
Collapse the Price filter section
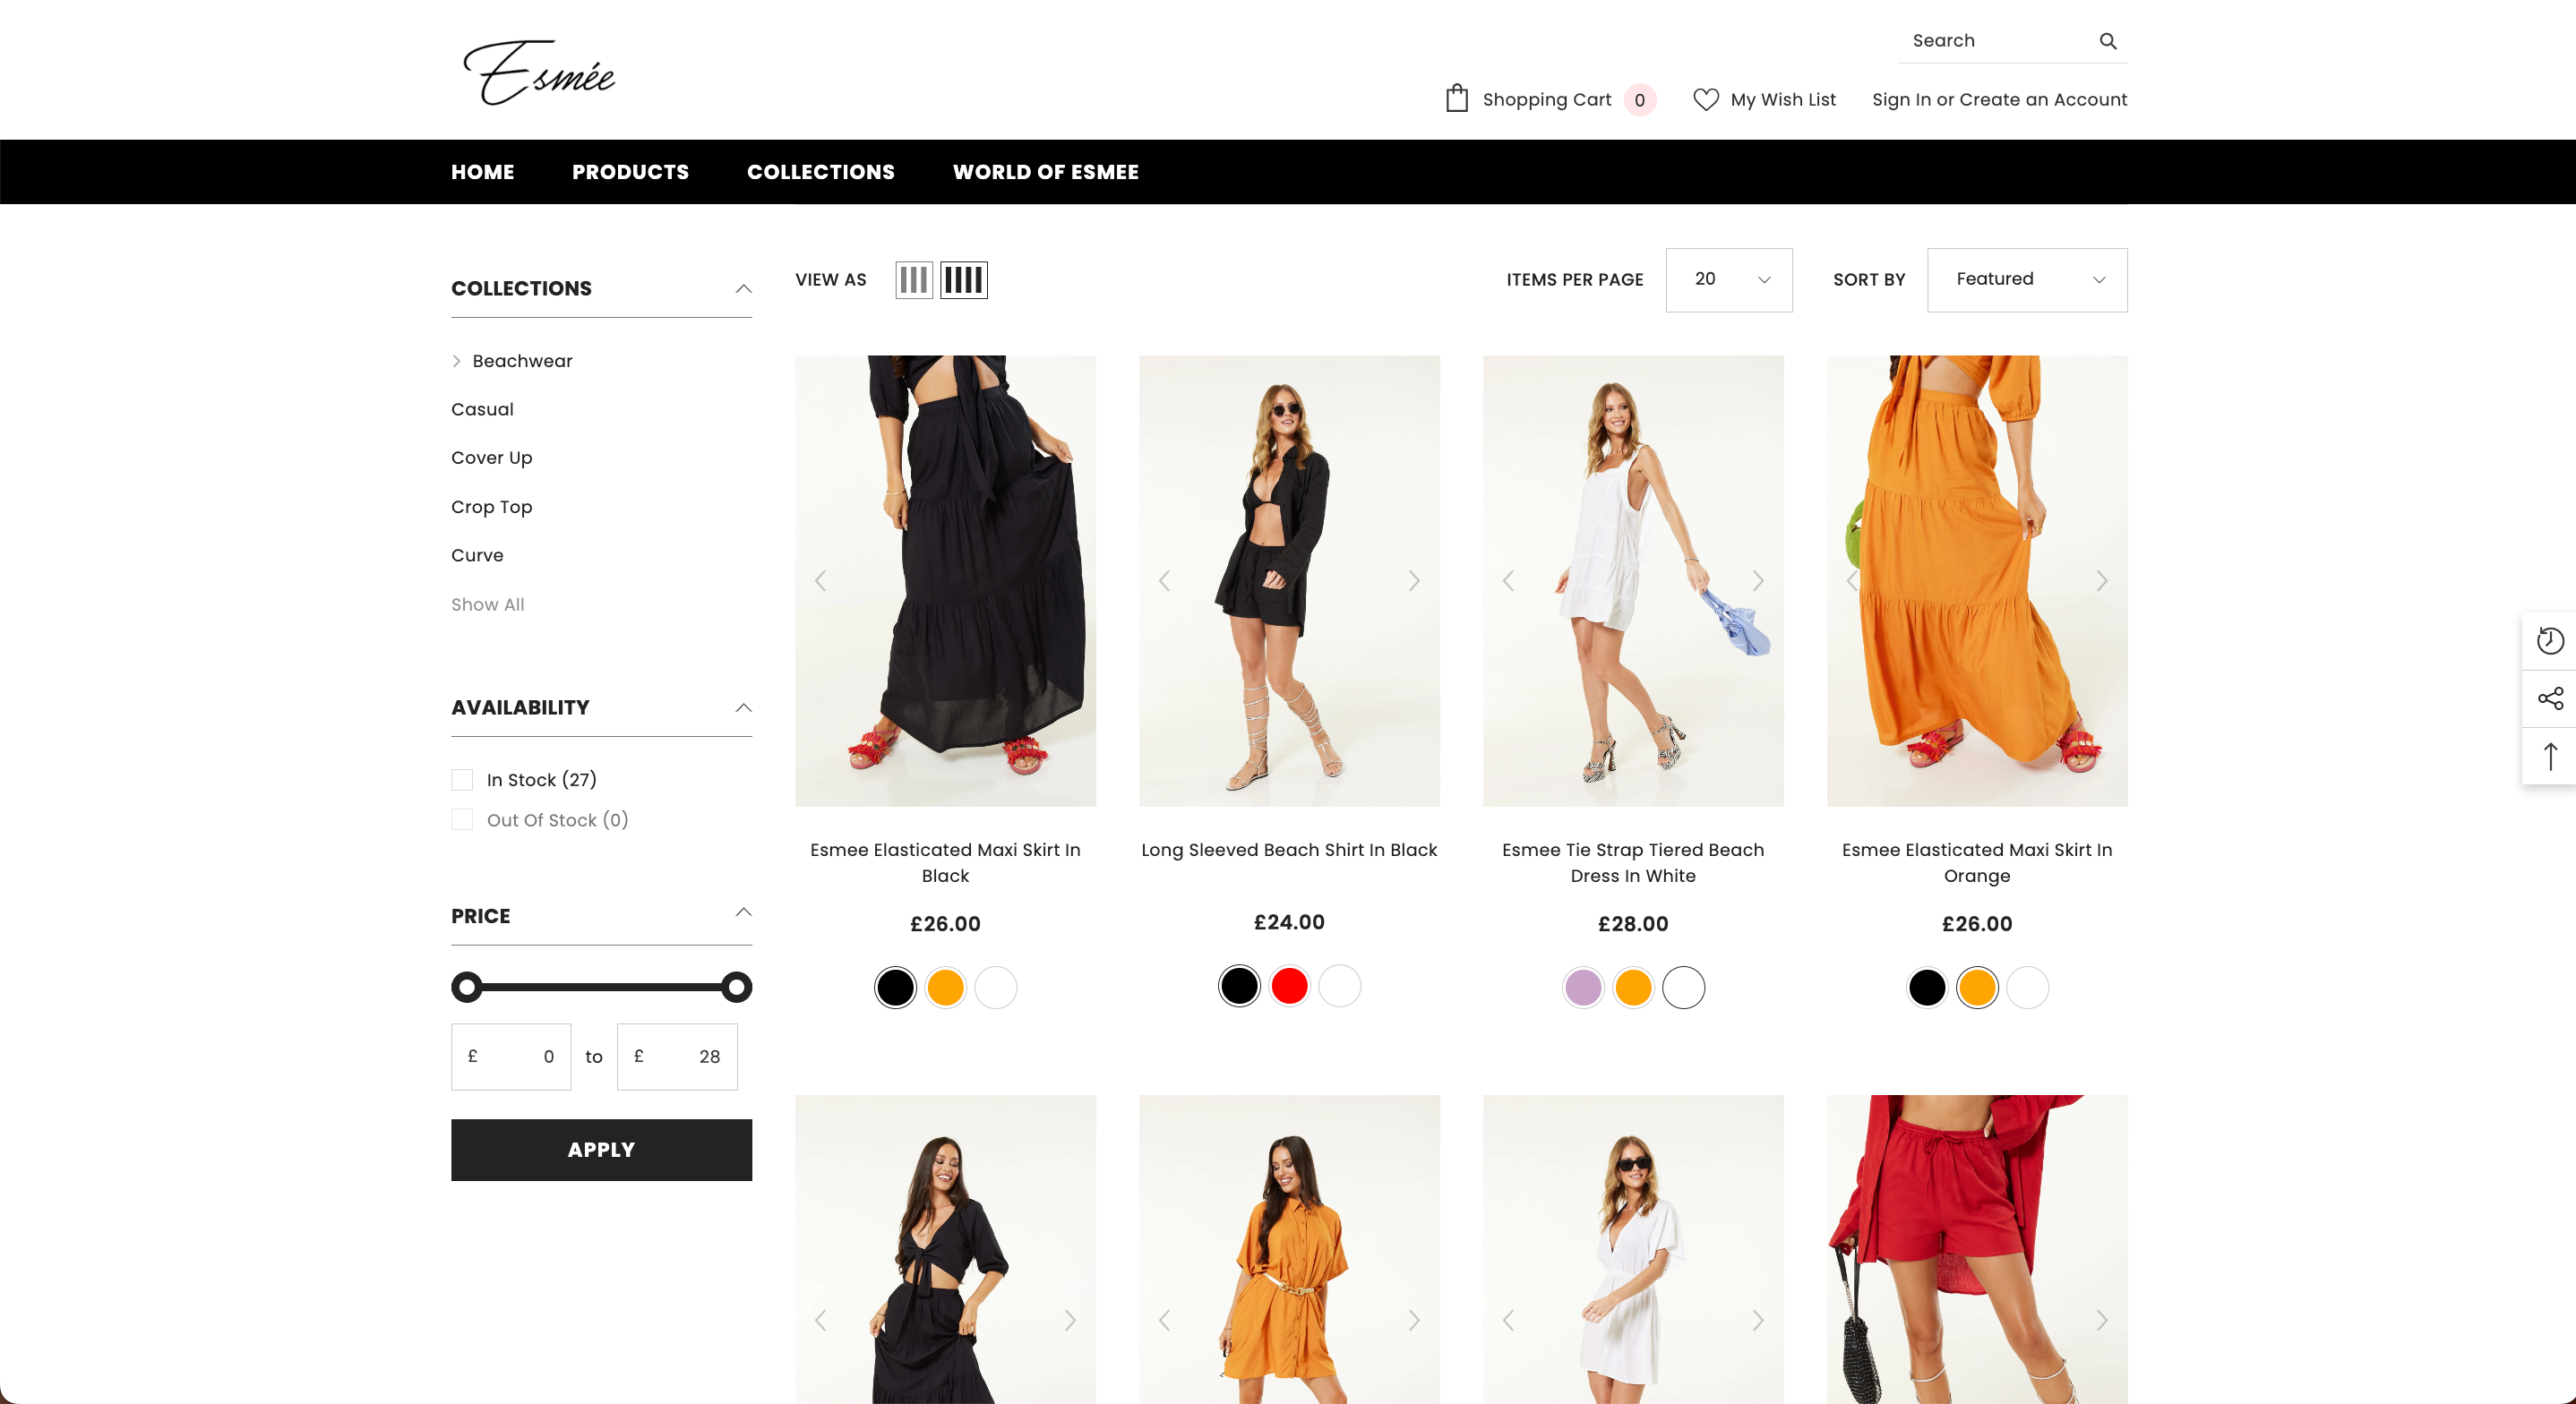click(743, 912)
